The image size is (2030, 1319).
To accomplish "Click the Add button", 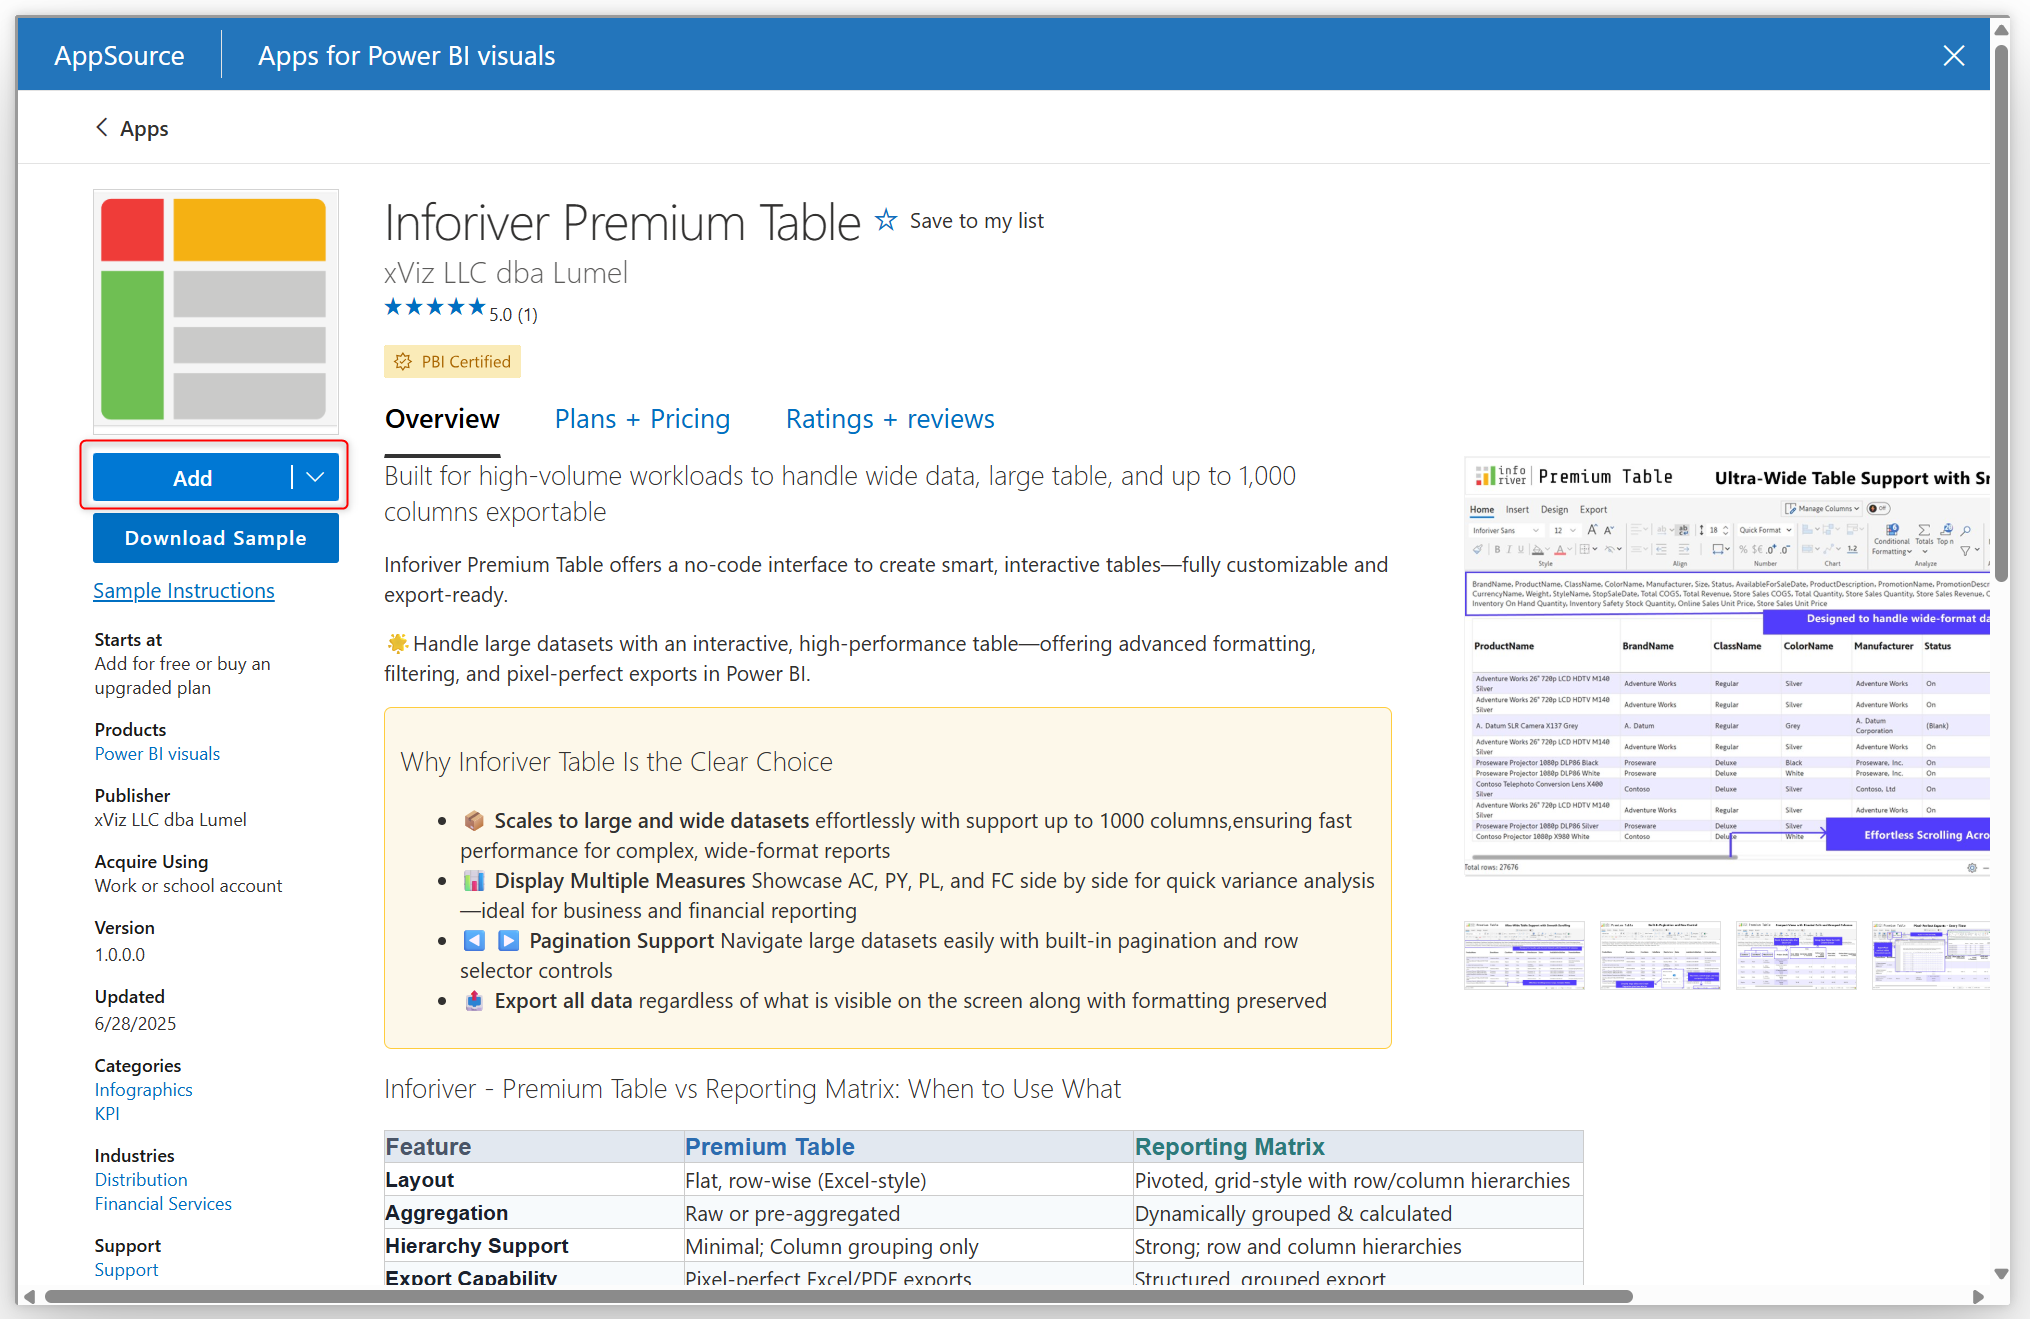I will pos(192,478).
